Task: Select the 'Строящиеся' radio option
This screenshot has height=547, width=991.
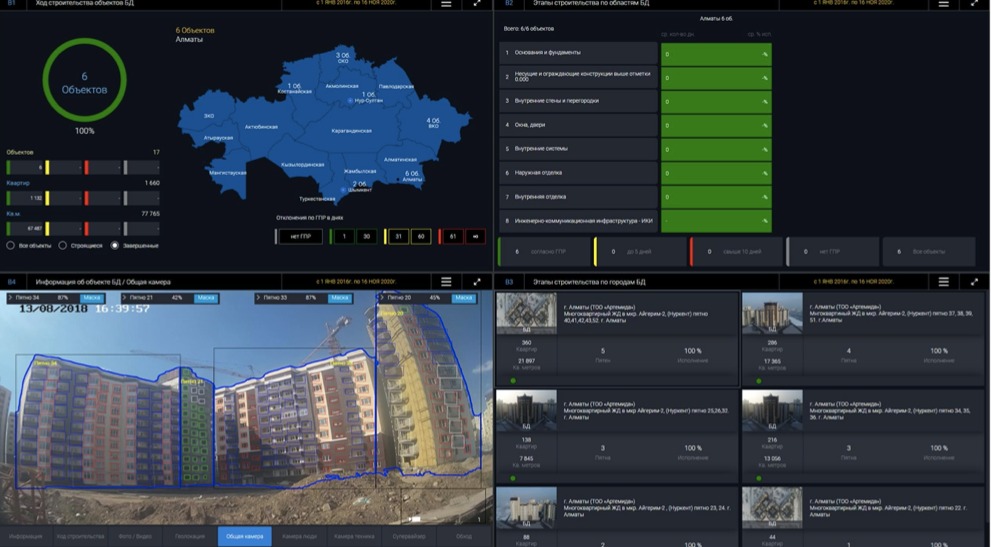Action: 63,245
